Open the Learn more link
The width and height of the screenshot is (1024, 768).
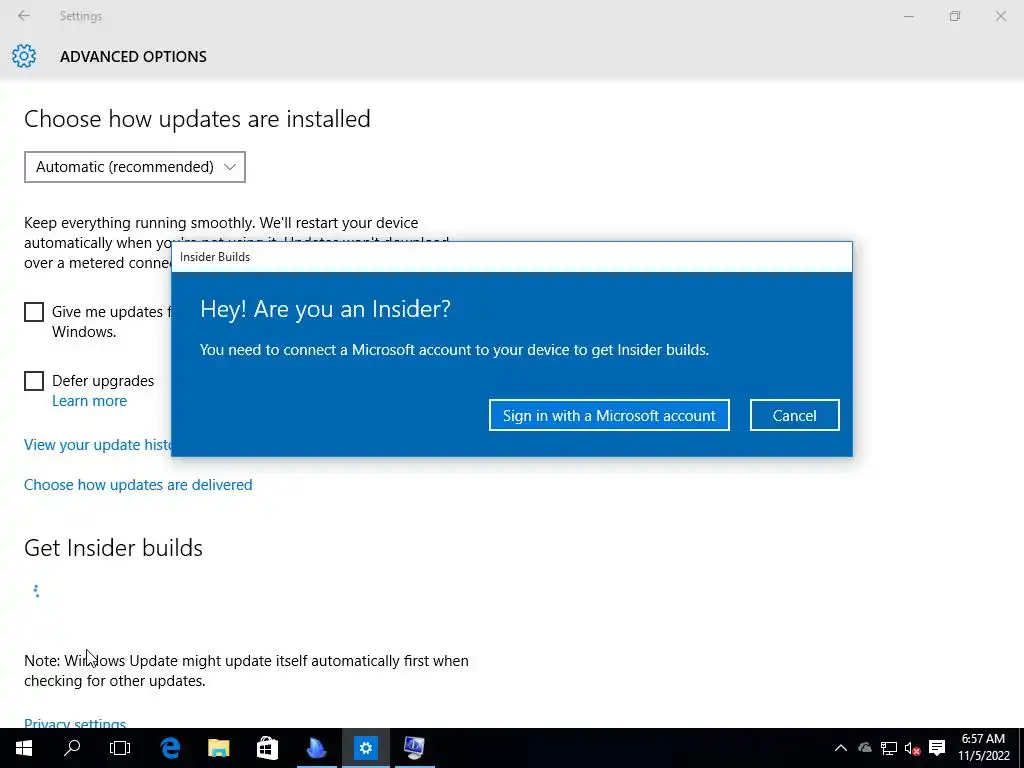coord(89,401)
